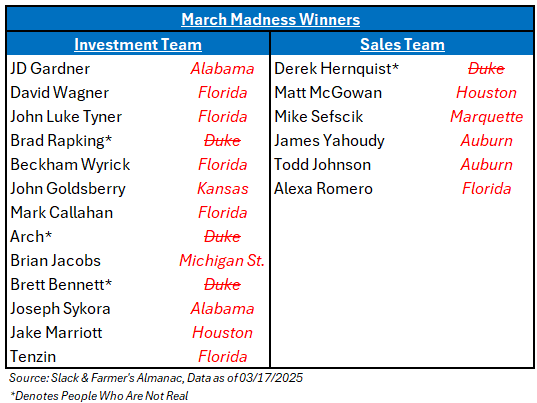Click the March Madness Winners title
The image size is (537, 403).
271,19
